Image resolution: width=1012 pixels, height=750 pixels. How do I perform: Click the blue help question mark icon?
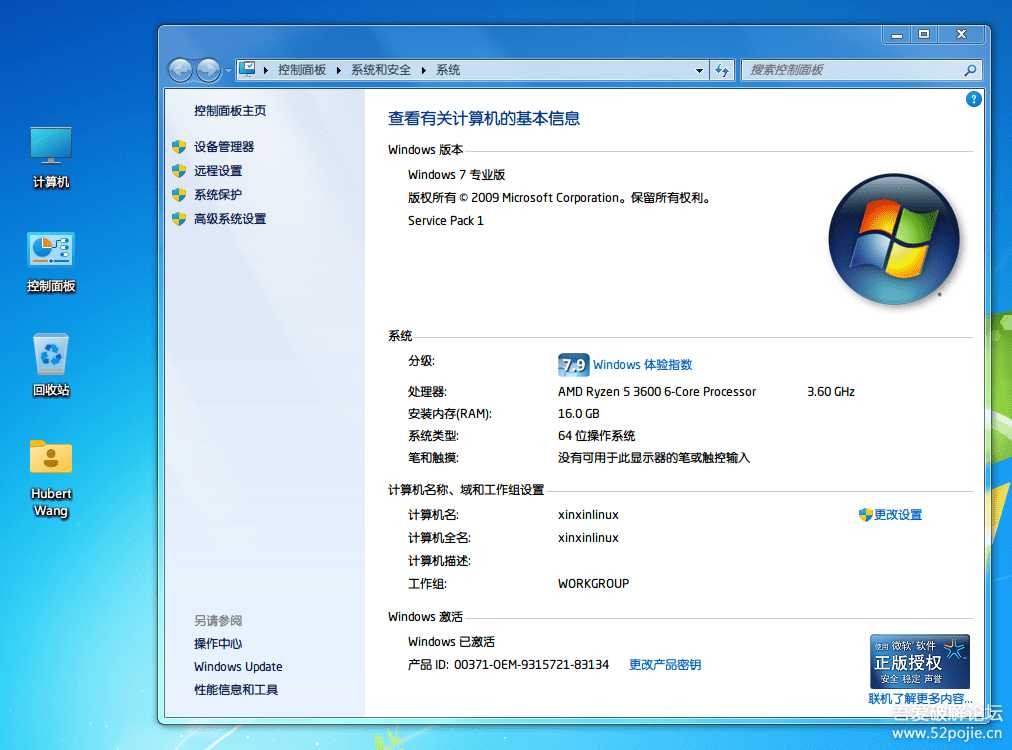coord(973,99)
